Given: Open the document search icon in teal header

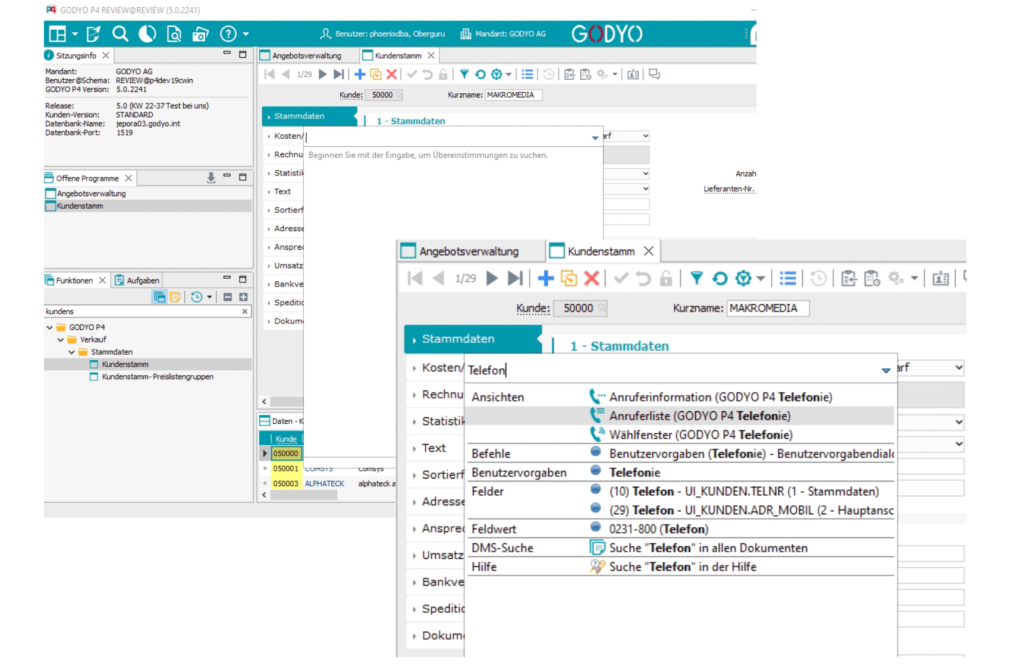Looking at the screenshot, I should (174, 34).
